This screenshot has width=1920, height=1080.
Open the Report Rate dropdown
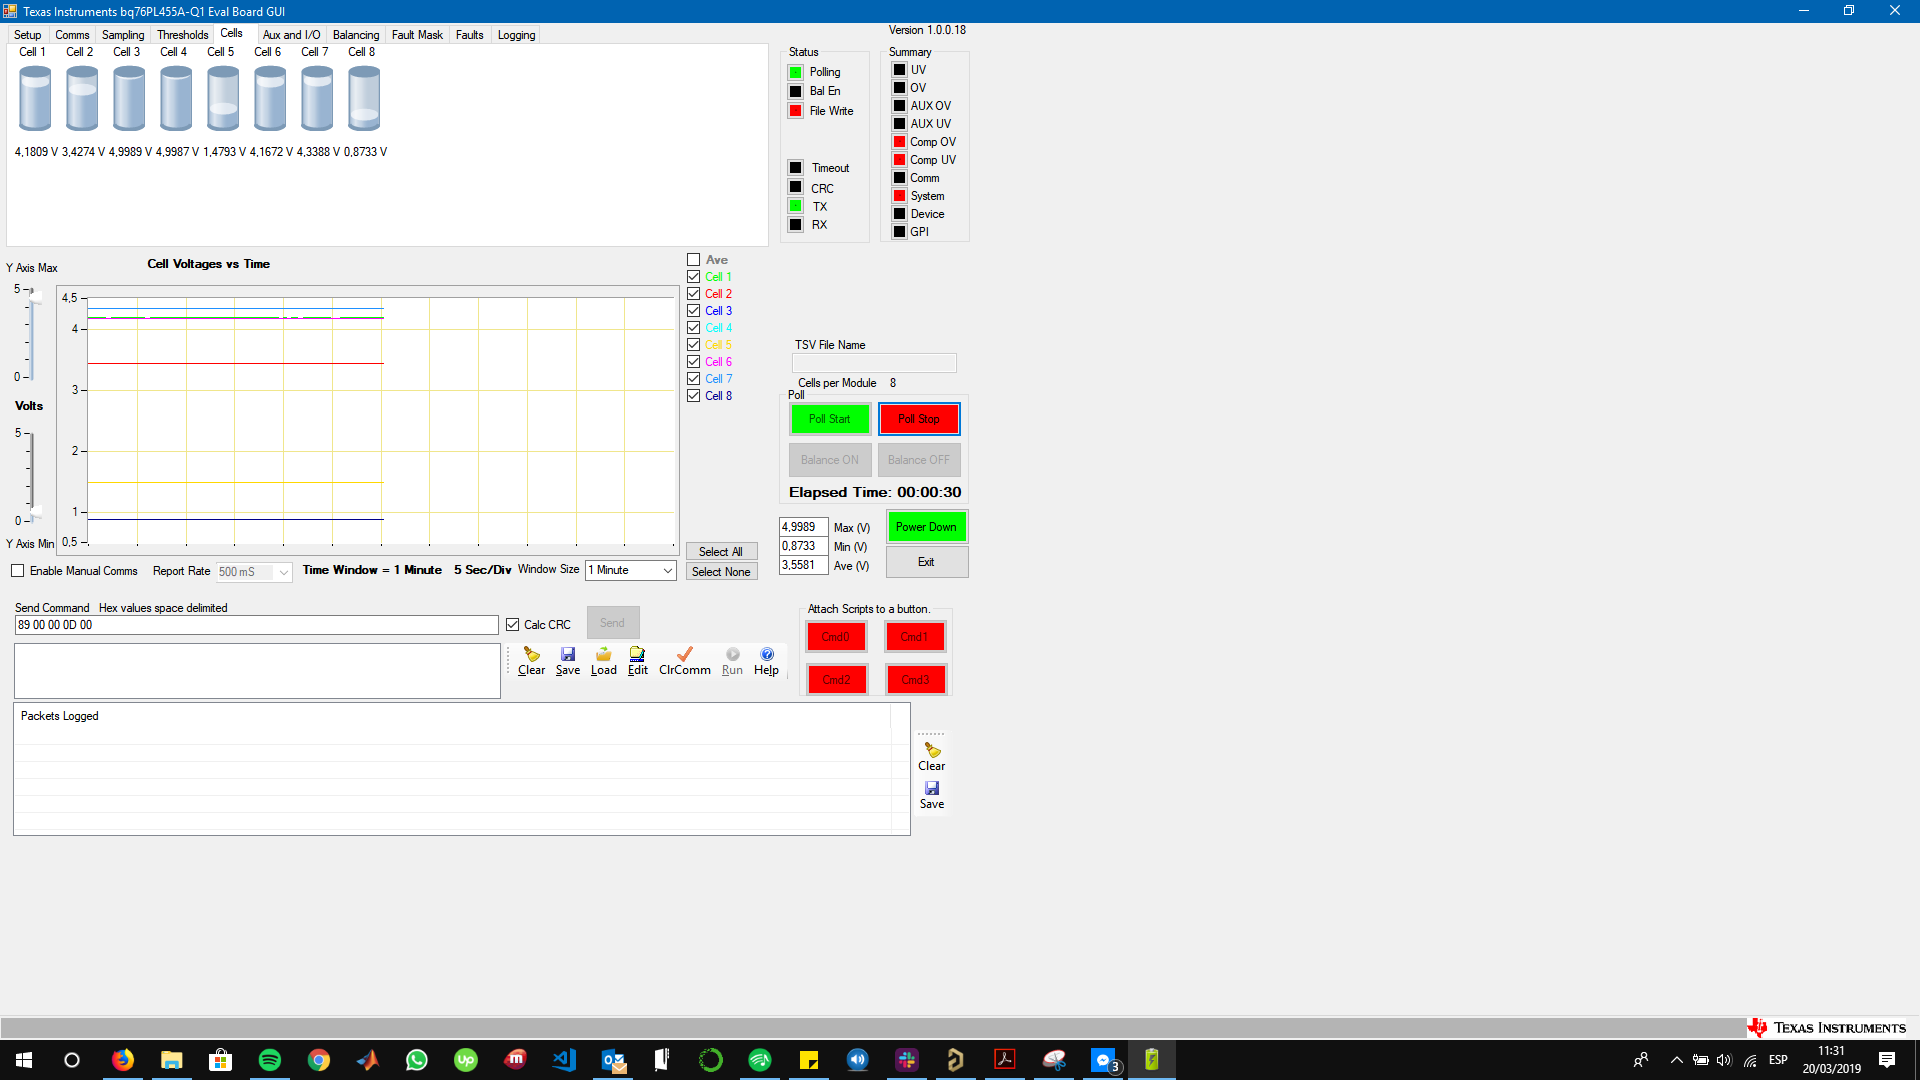pyautogui.click(x=254, y=572)
